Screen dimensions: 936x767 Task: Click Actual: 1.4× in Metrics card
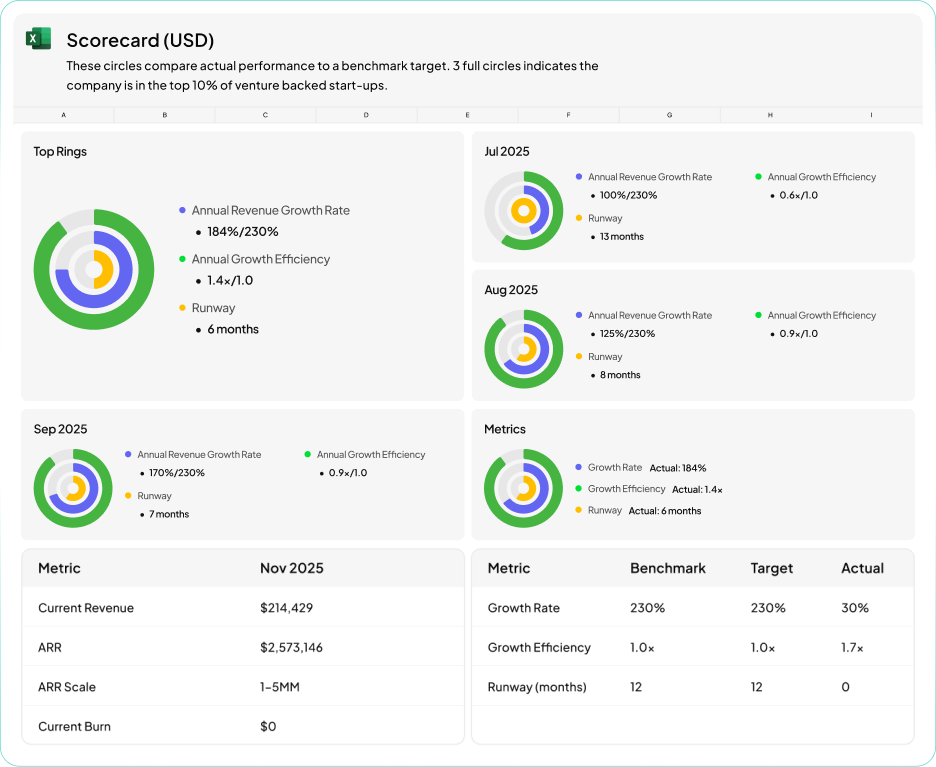pyautogui.click(x=697, y=489)
